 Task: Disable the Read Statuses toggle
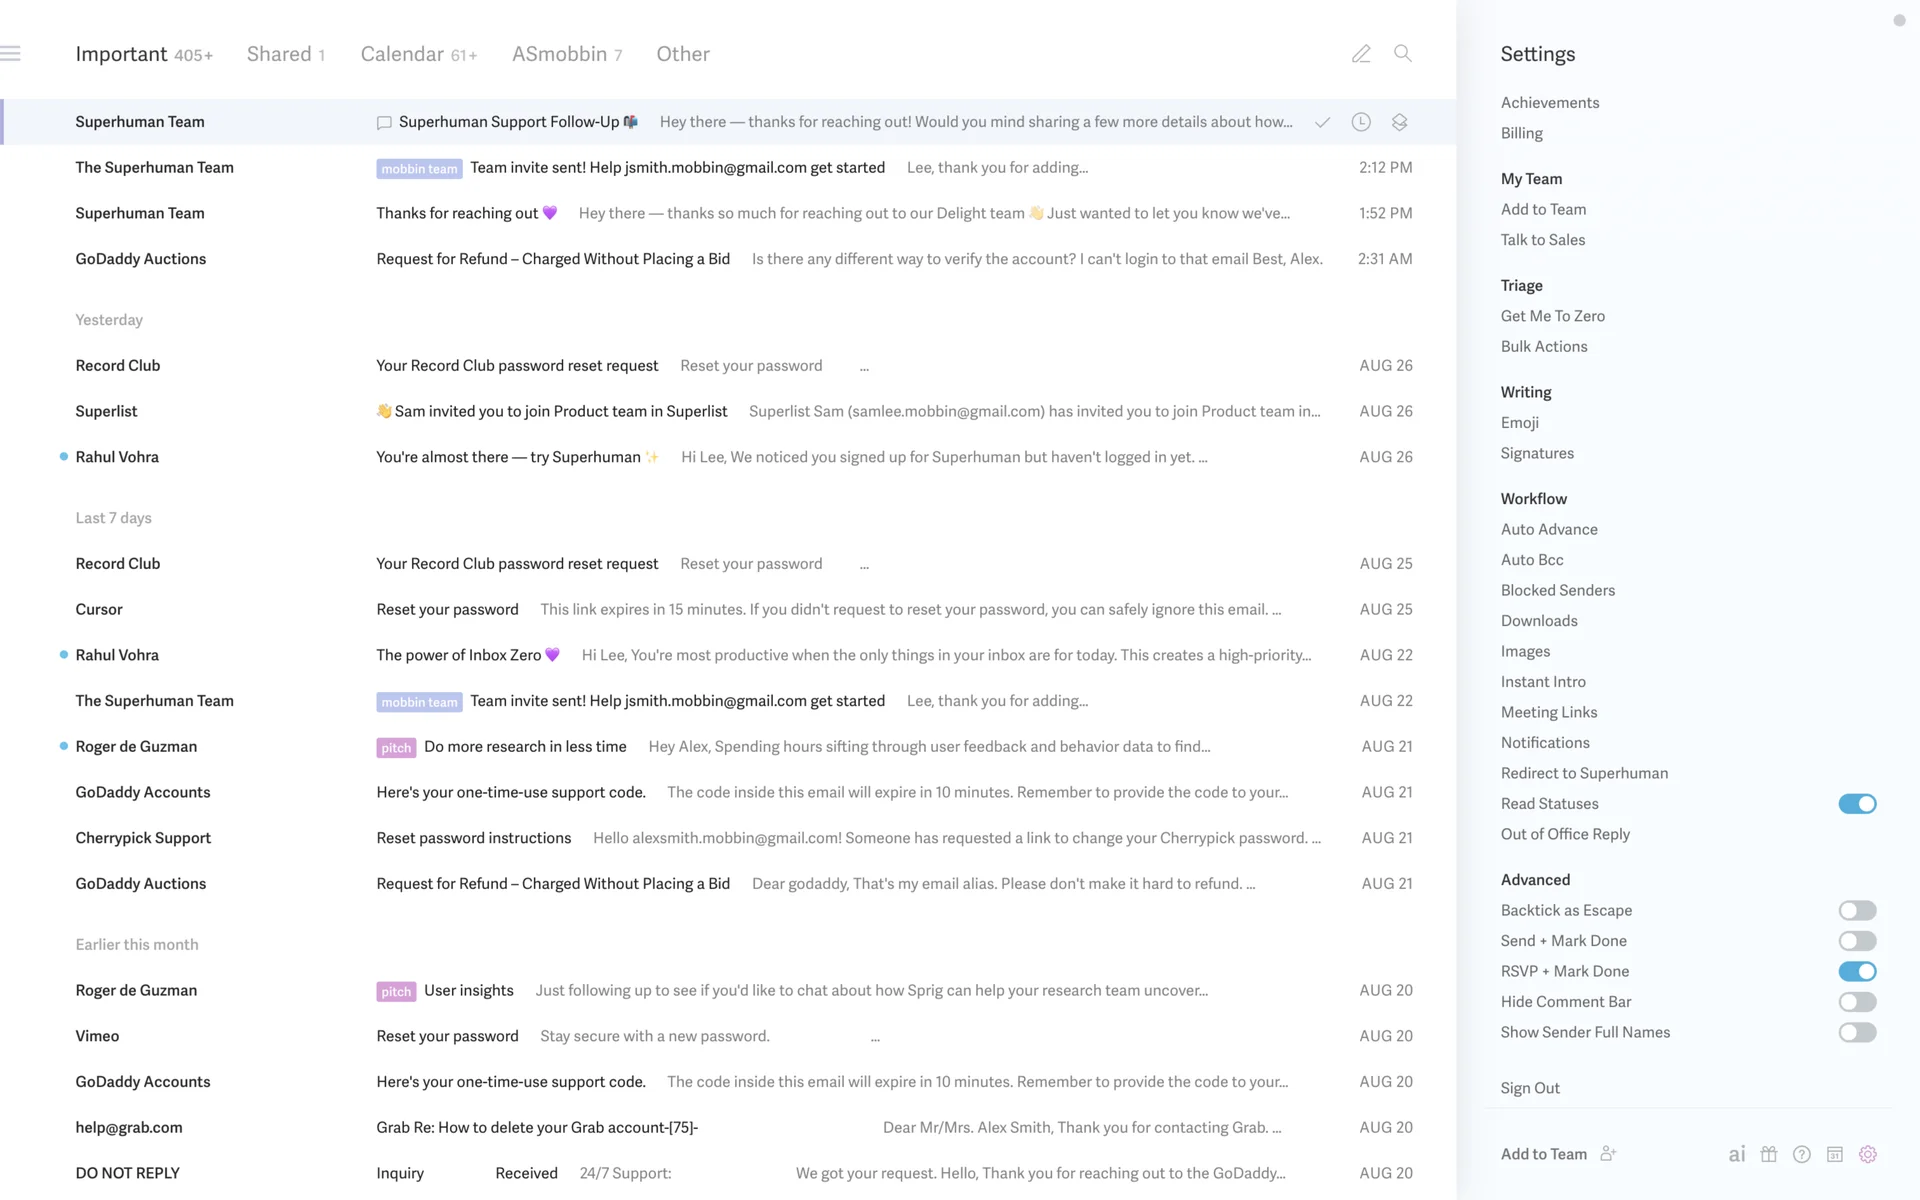(x=1857, y=804)
